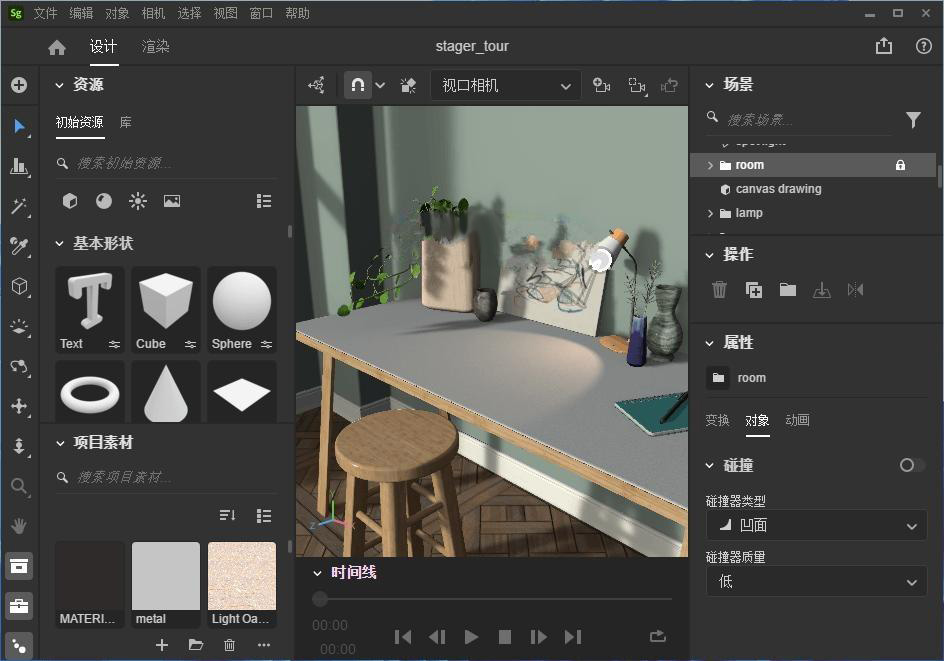Switch to the 动画 tab in properties
944x661 pixels.
797,420
